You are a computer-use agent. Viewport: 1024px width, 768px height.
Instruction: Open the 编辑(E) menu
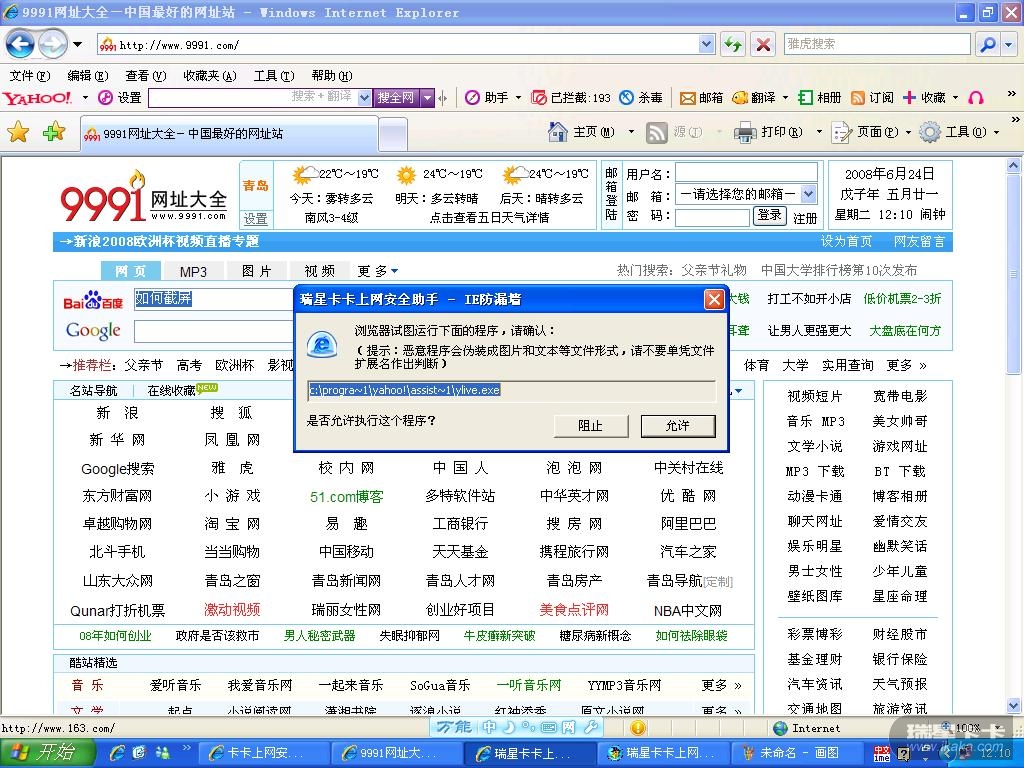click(x=88, y=76)
